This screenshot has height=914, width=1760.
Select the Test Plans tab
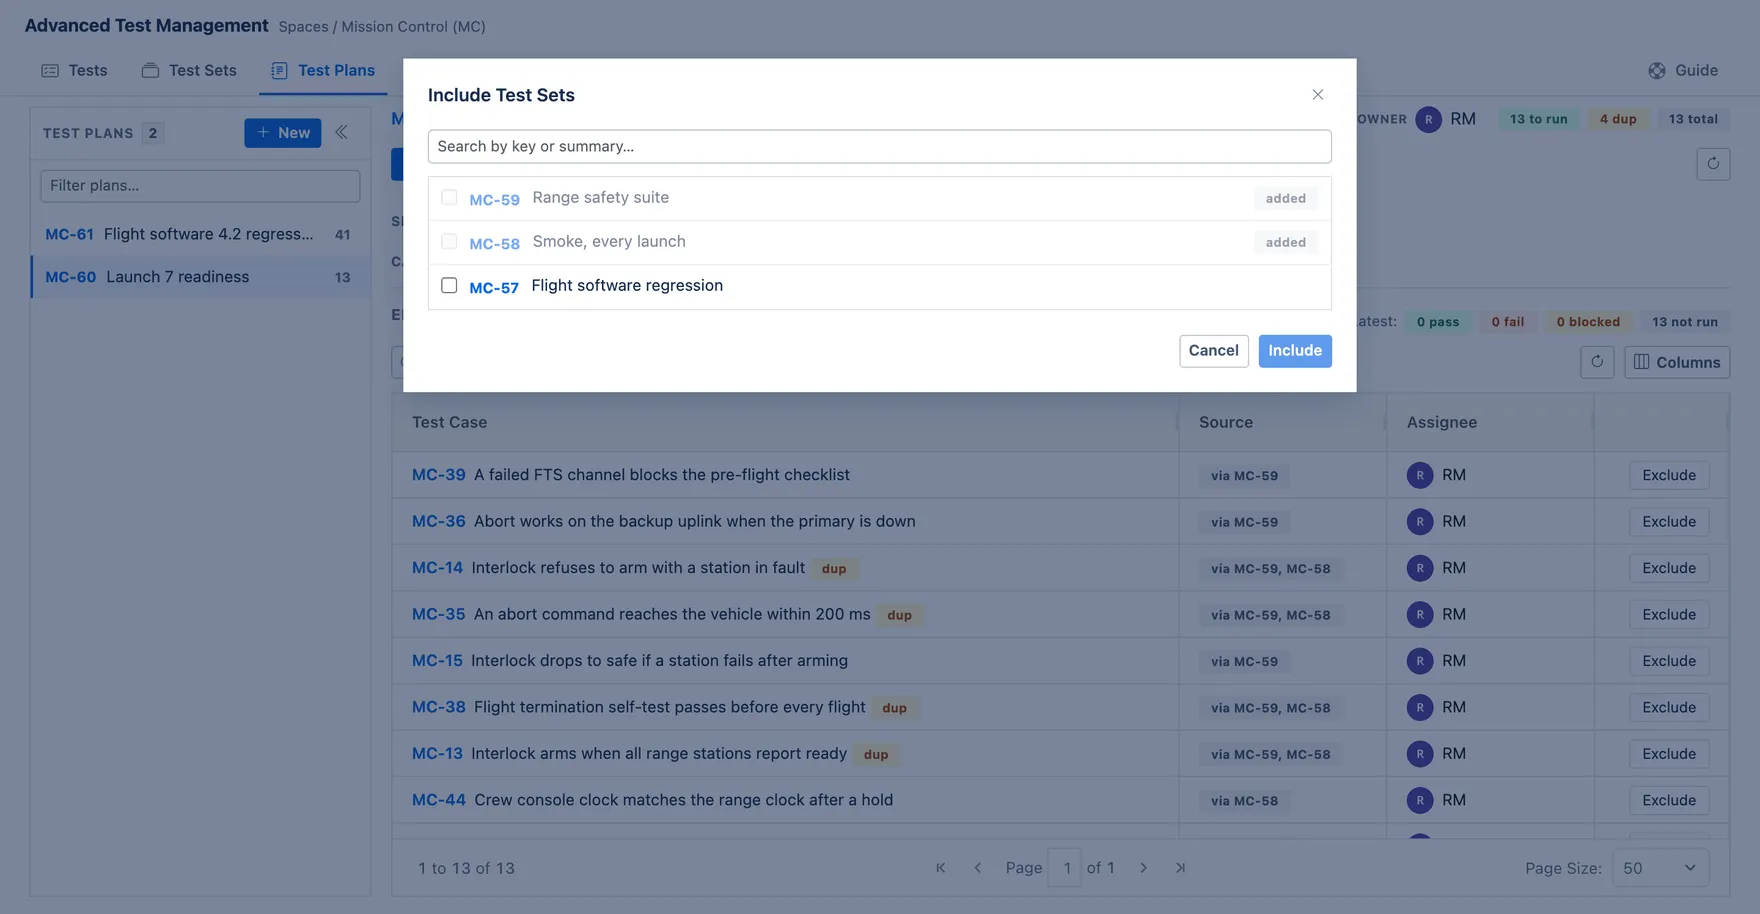pyautogui.click(x=323, y=70)
